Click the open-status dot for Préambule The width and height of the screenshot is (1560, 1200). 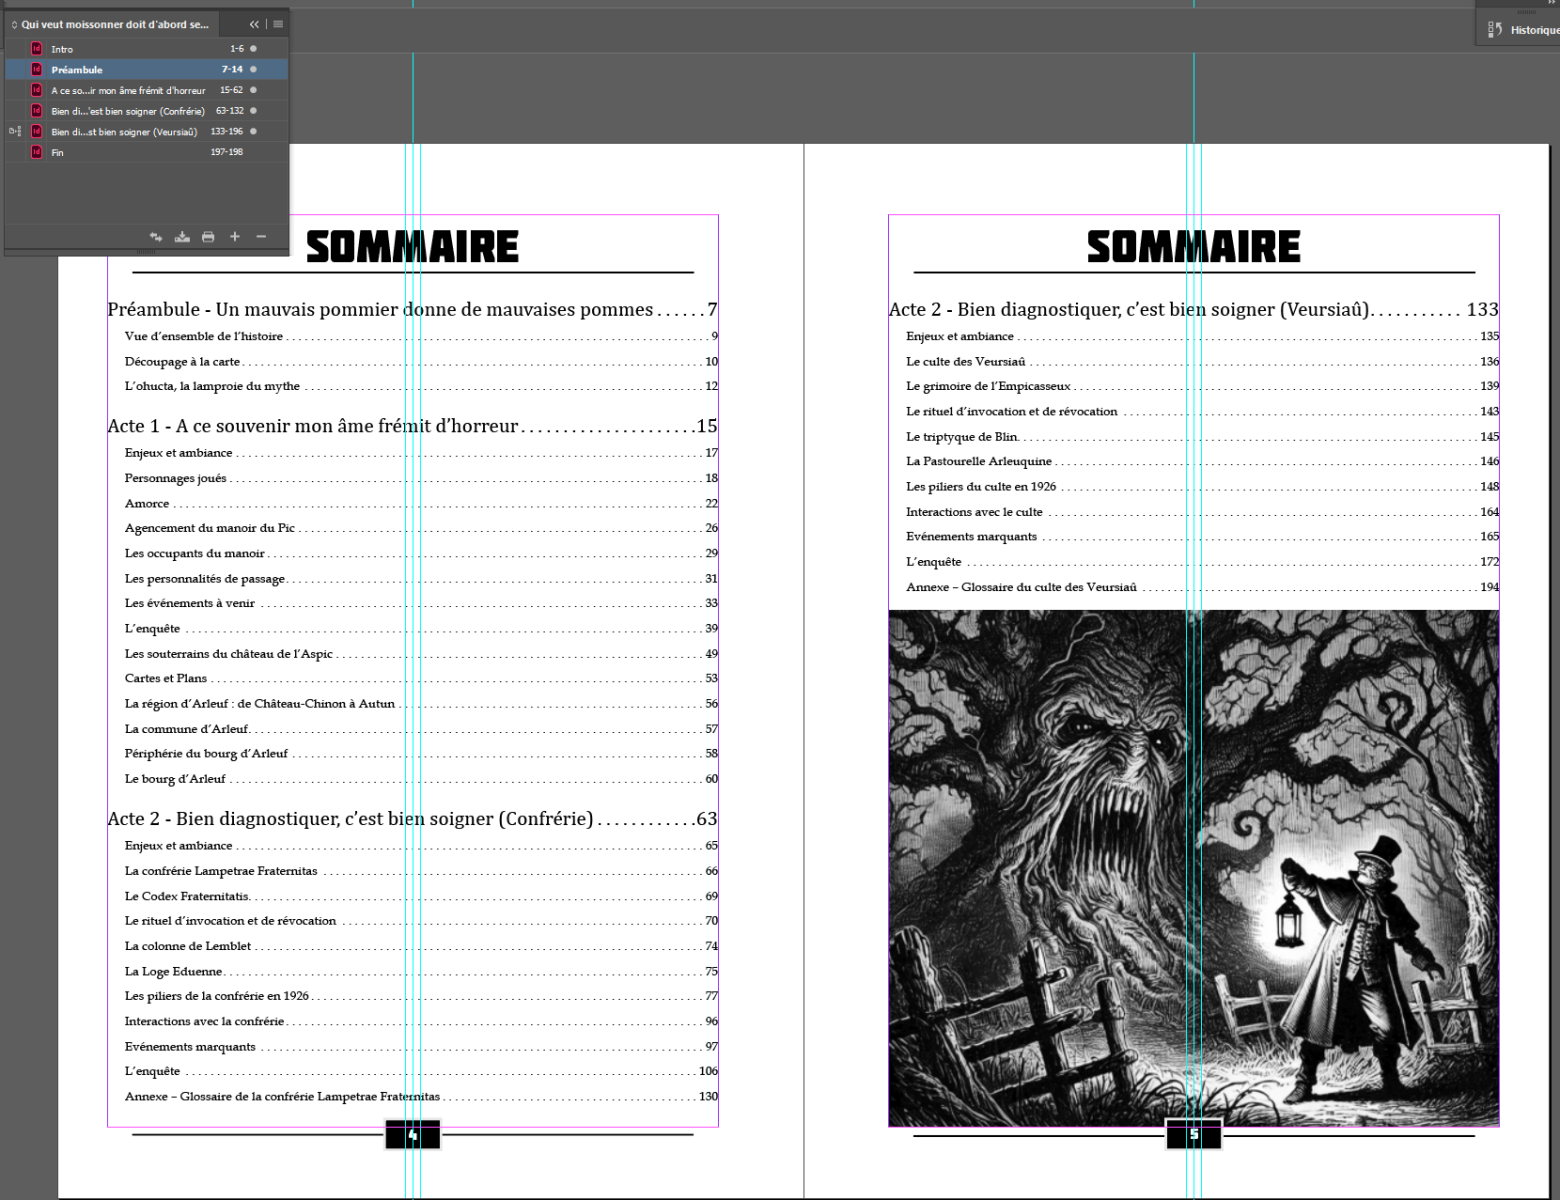[x=253, y=70]
